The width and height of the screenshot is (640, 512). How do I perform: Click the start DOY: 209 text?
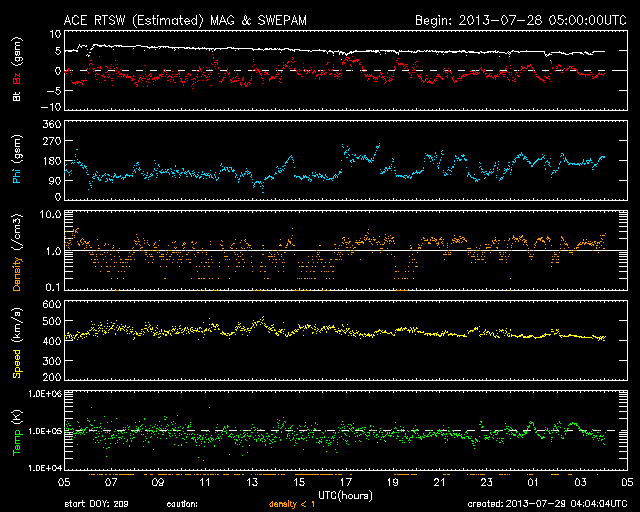click(97, 503)
